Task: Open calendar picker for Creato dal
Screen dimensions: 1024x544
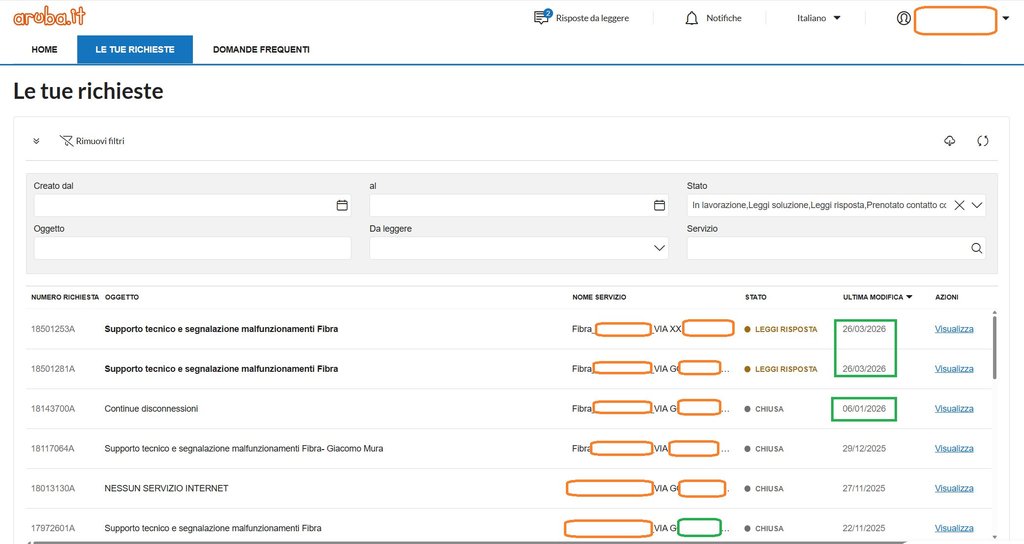Action: (341, 205)
